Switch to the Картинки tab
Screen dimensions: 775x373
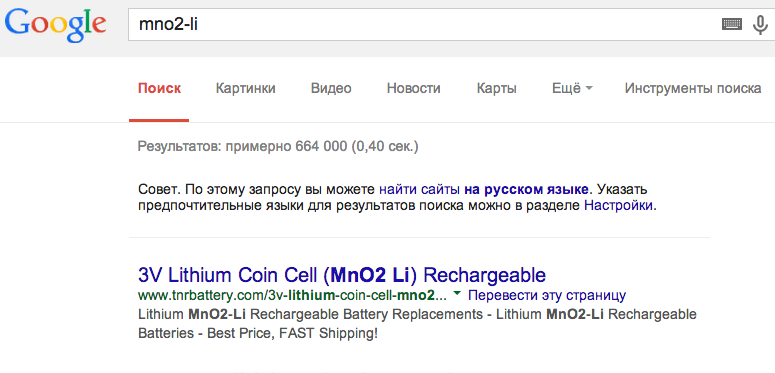tap(246, 88)
